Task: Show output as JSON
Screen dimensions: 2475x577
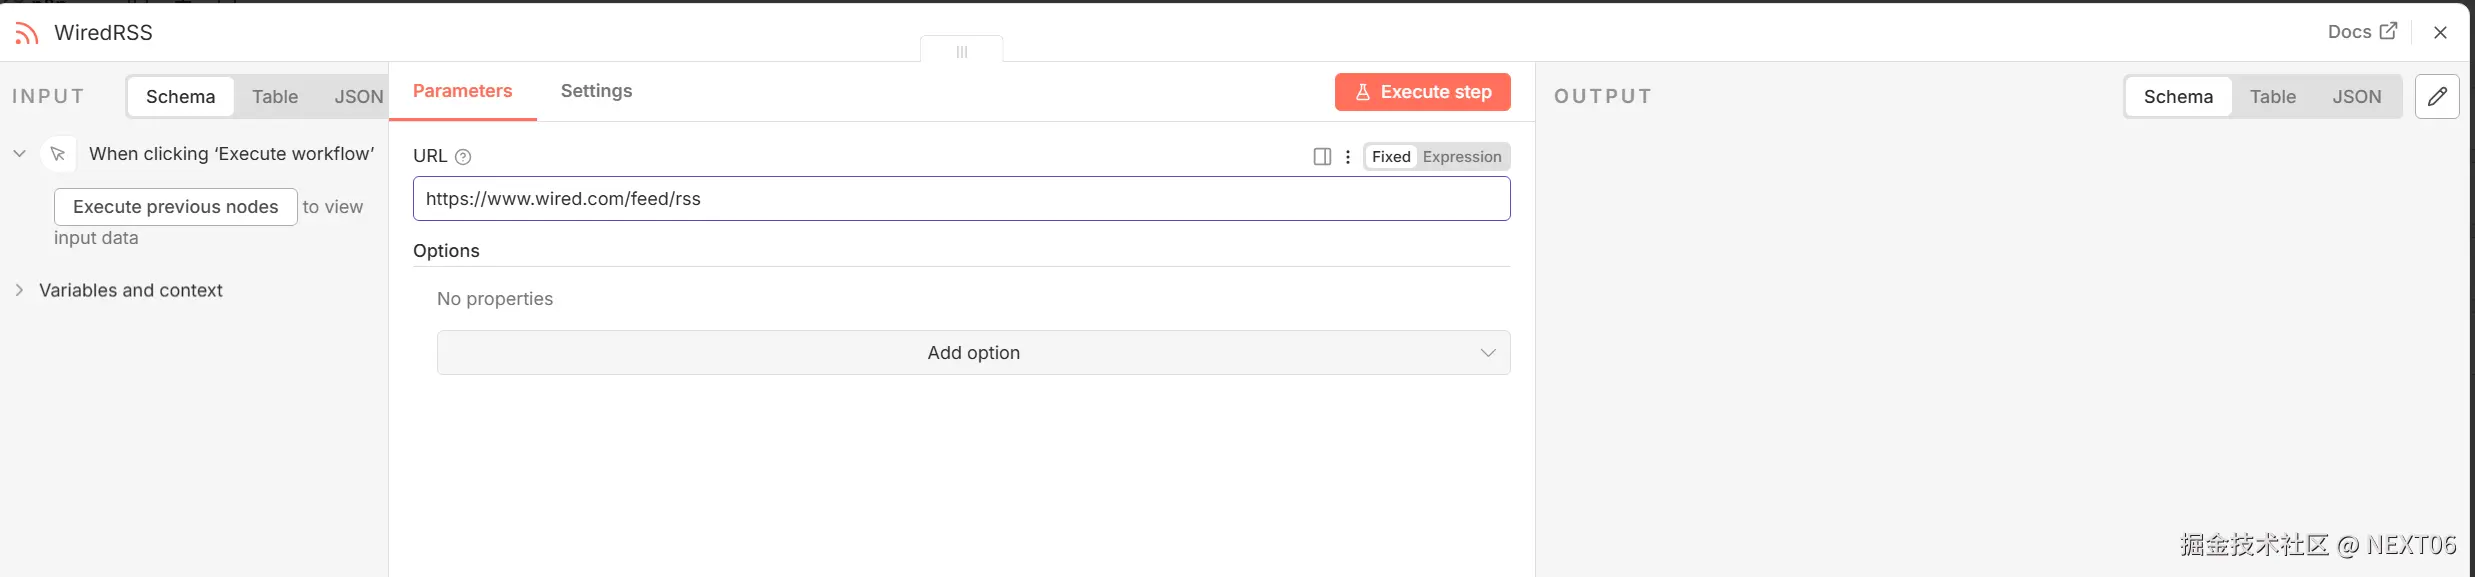Action: click(2356, 97)
